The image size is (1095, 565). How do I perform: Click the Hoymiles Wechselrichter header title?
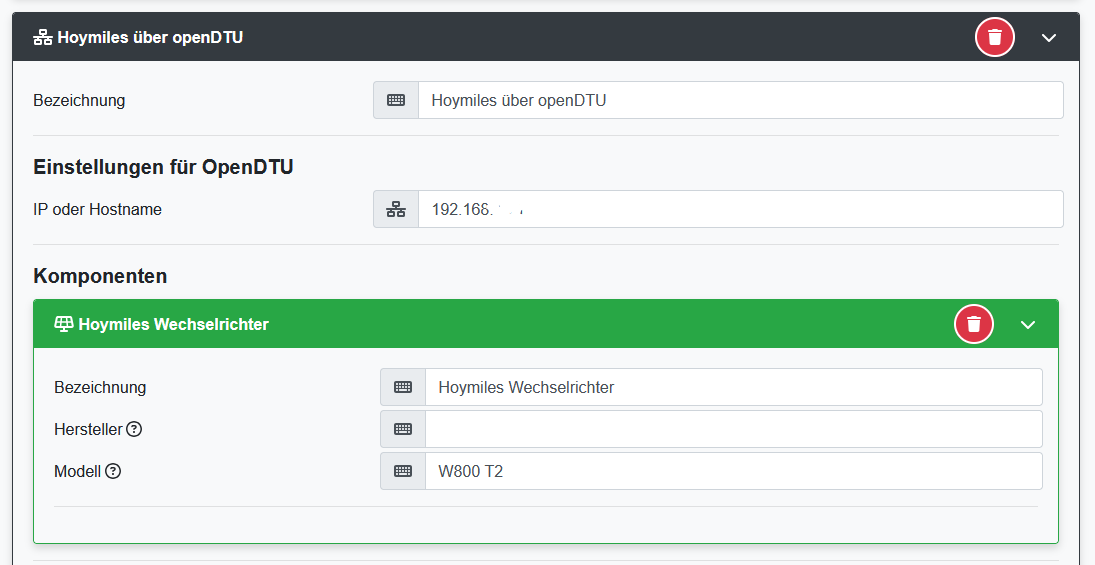pyautogui.click(x=173, y=324)
